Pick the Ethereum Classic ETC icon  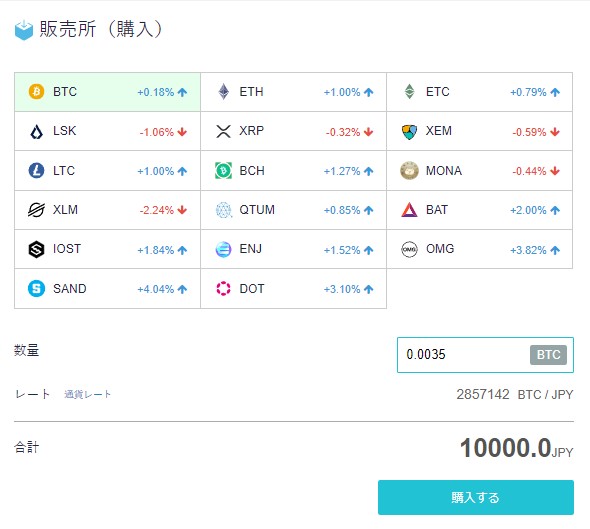pos(409,91)
